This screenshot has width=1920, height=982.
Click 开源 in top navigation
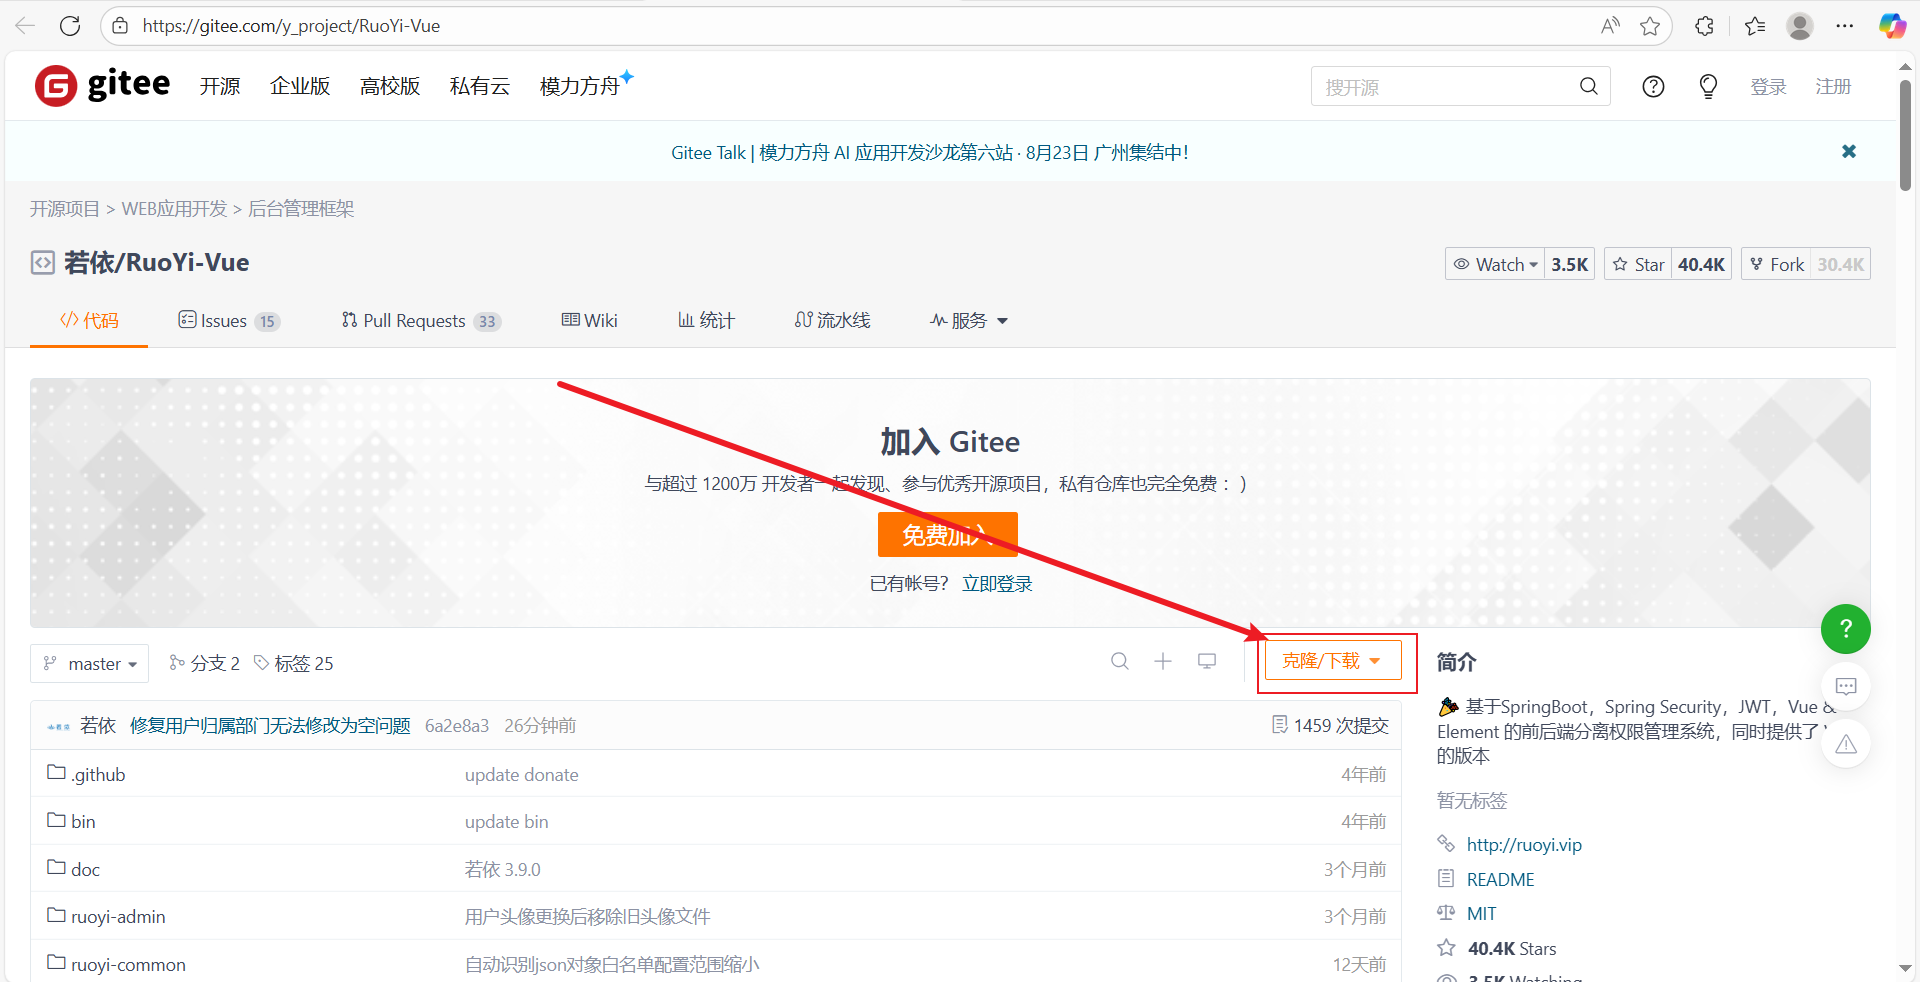(x=220, y=86)
